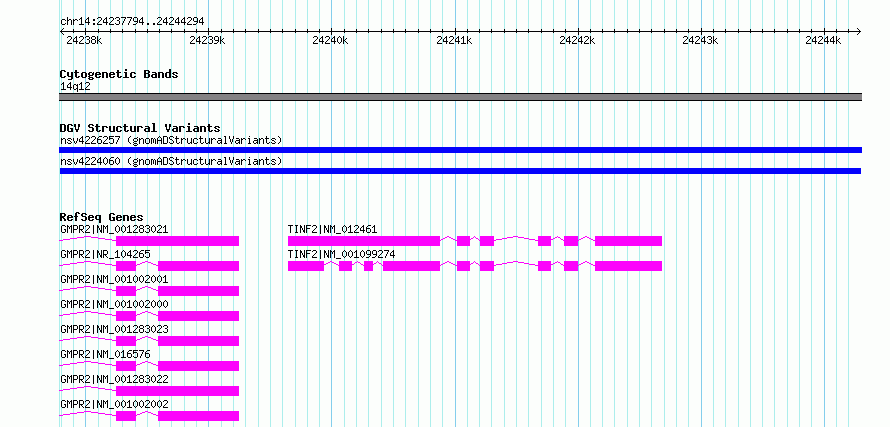The image size is (890, 427).
Task: Select the large exon of GMPR2|NM_001002002
Action: point(199,416)
